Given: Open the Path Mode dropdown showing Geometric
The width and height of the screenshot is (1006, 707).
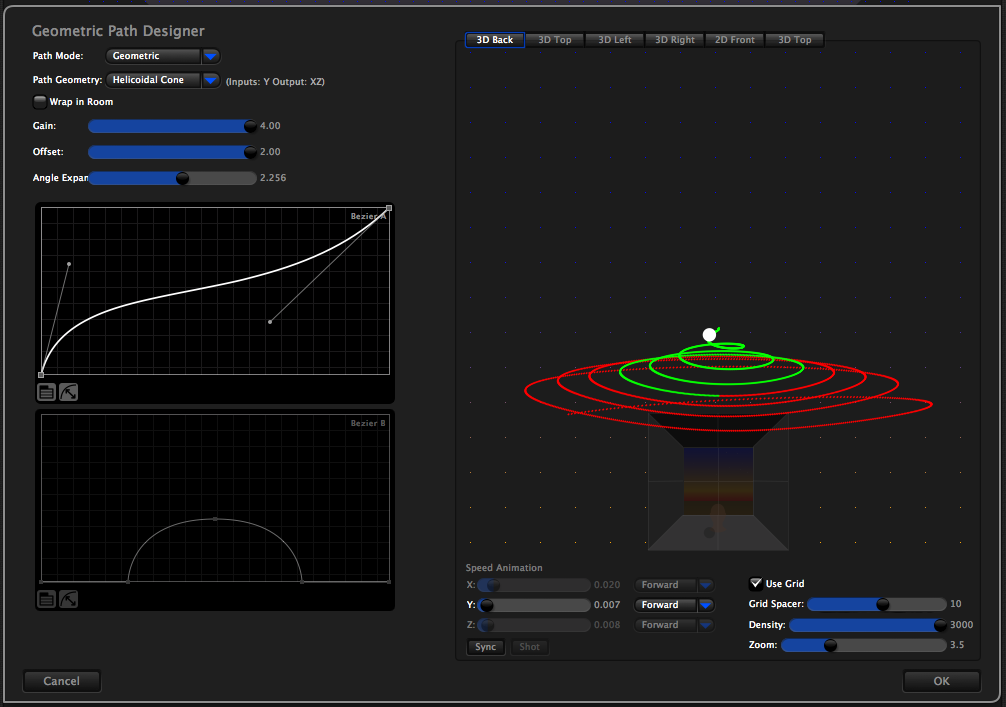Looking at the screenshot, I should [163, 56].
